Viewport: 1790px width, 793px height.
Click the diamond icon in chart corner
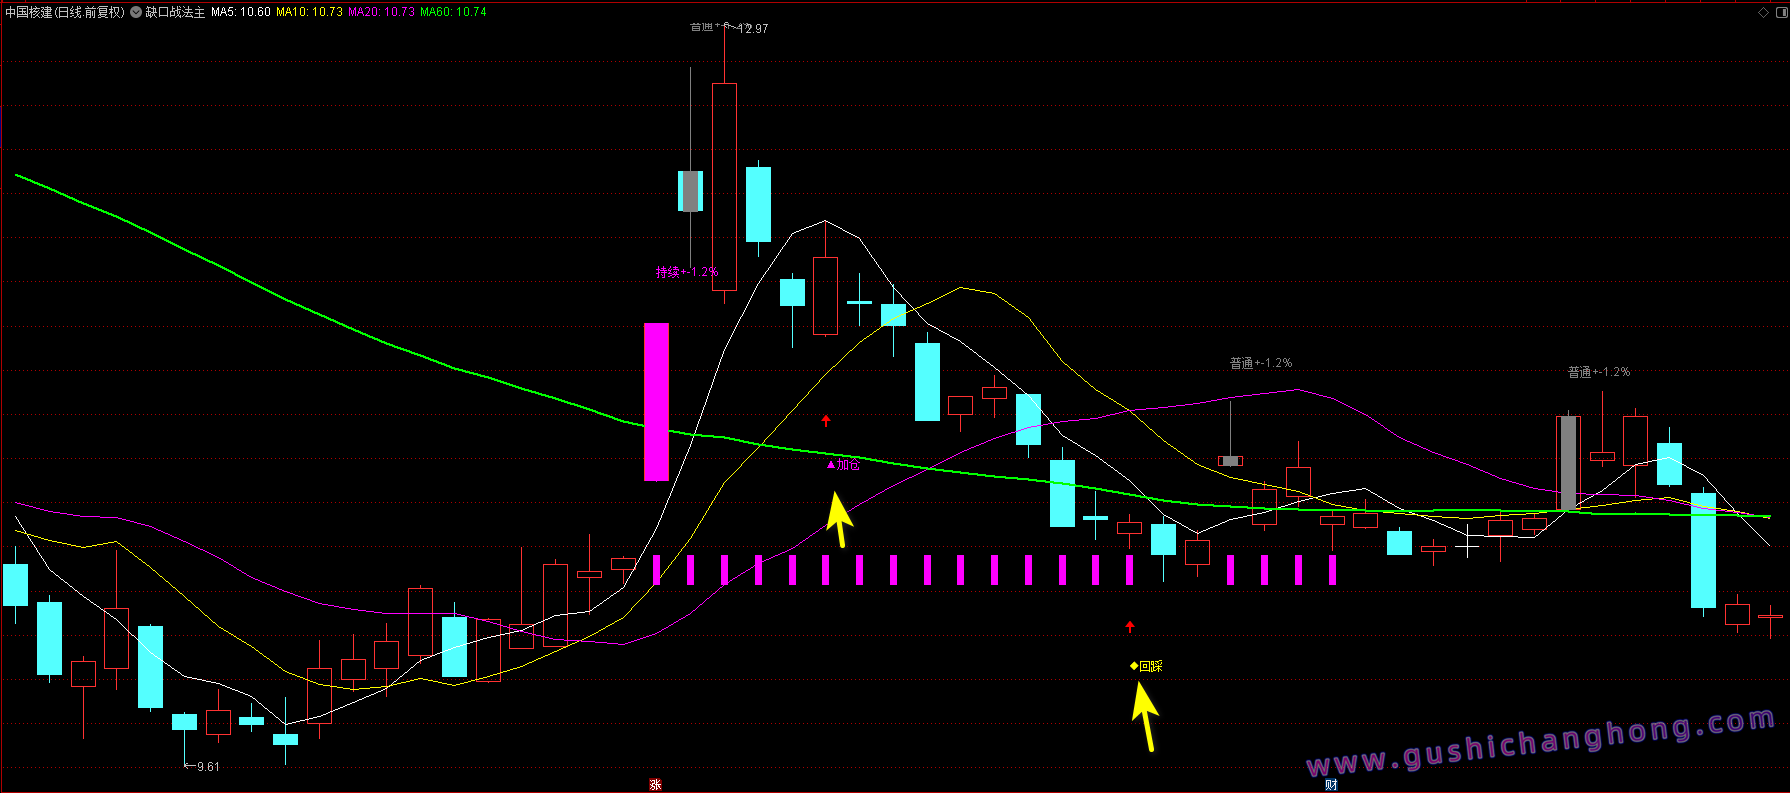point(1763,12)
